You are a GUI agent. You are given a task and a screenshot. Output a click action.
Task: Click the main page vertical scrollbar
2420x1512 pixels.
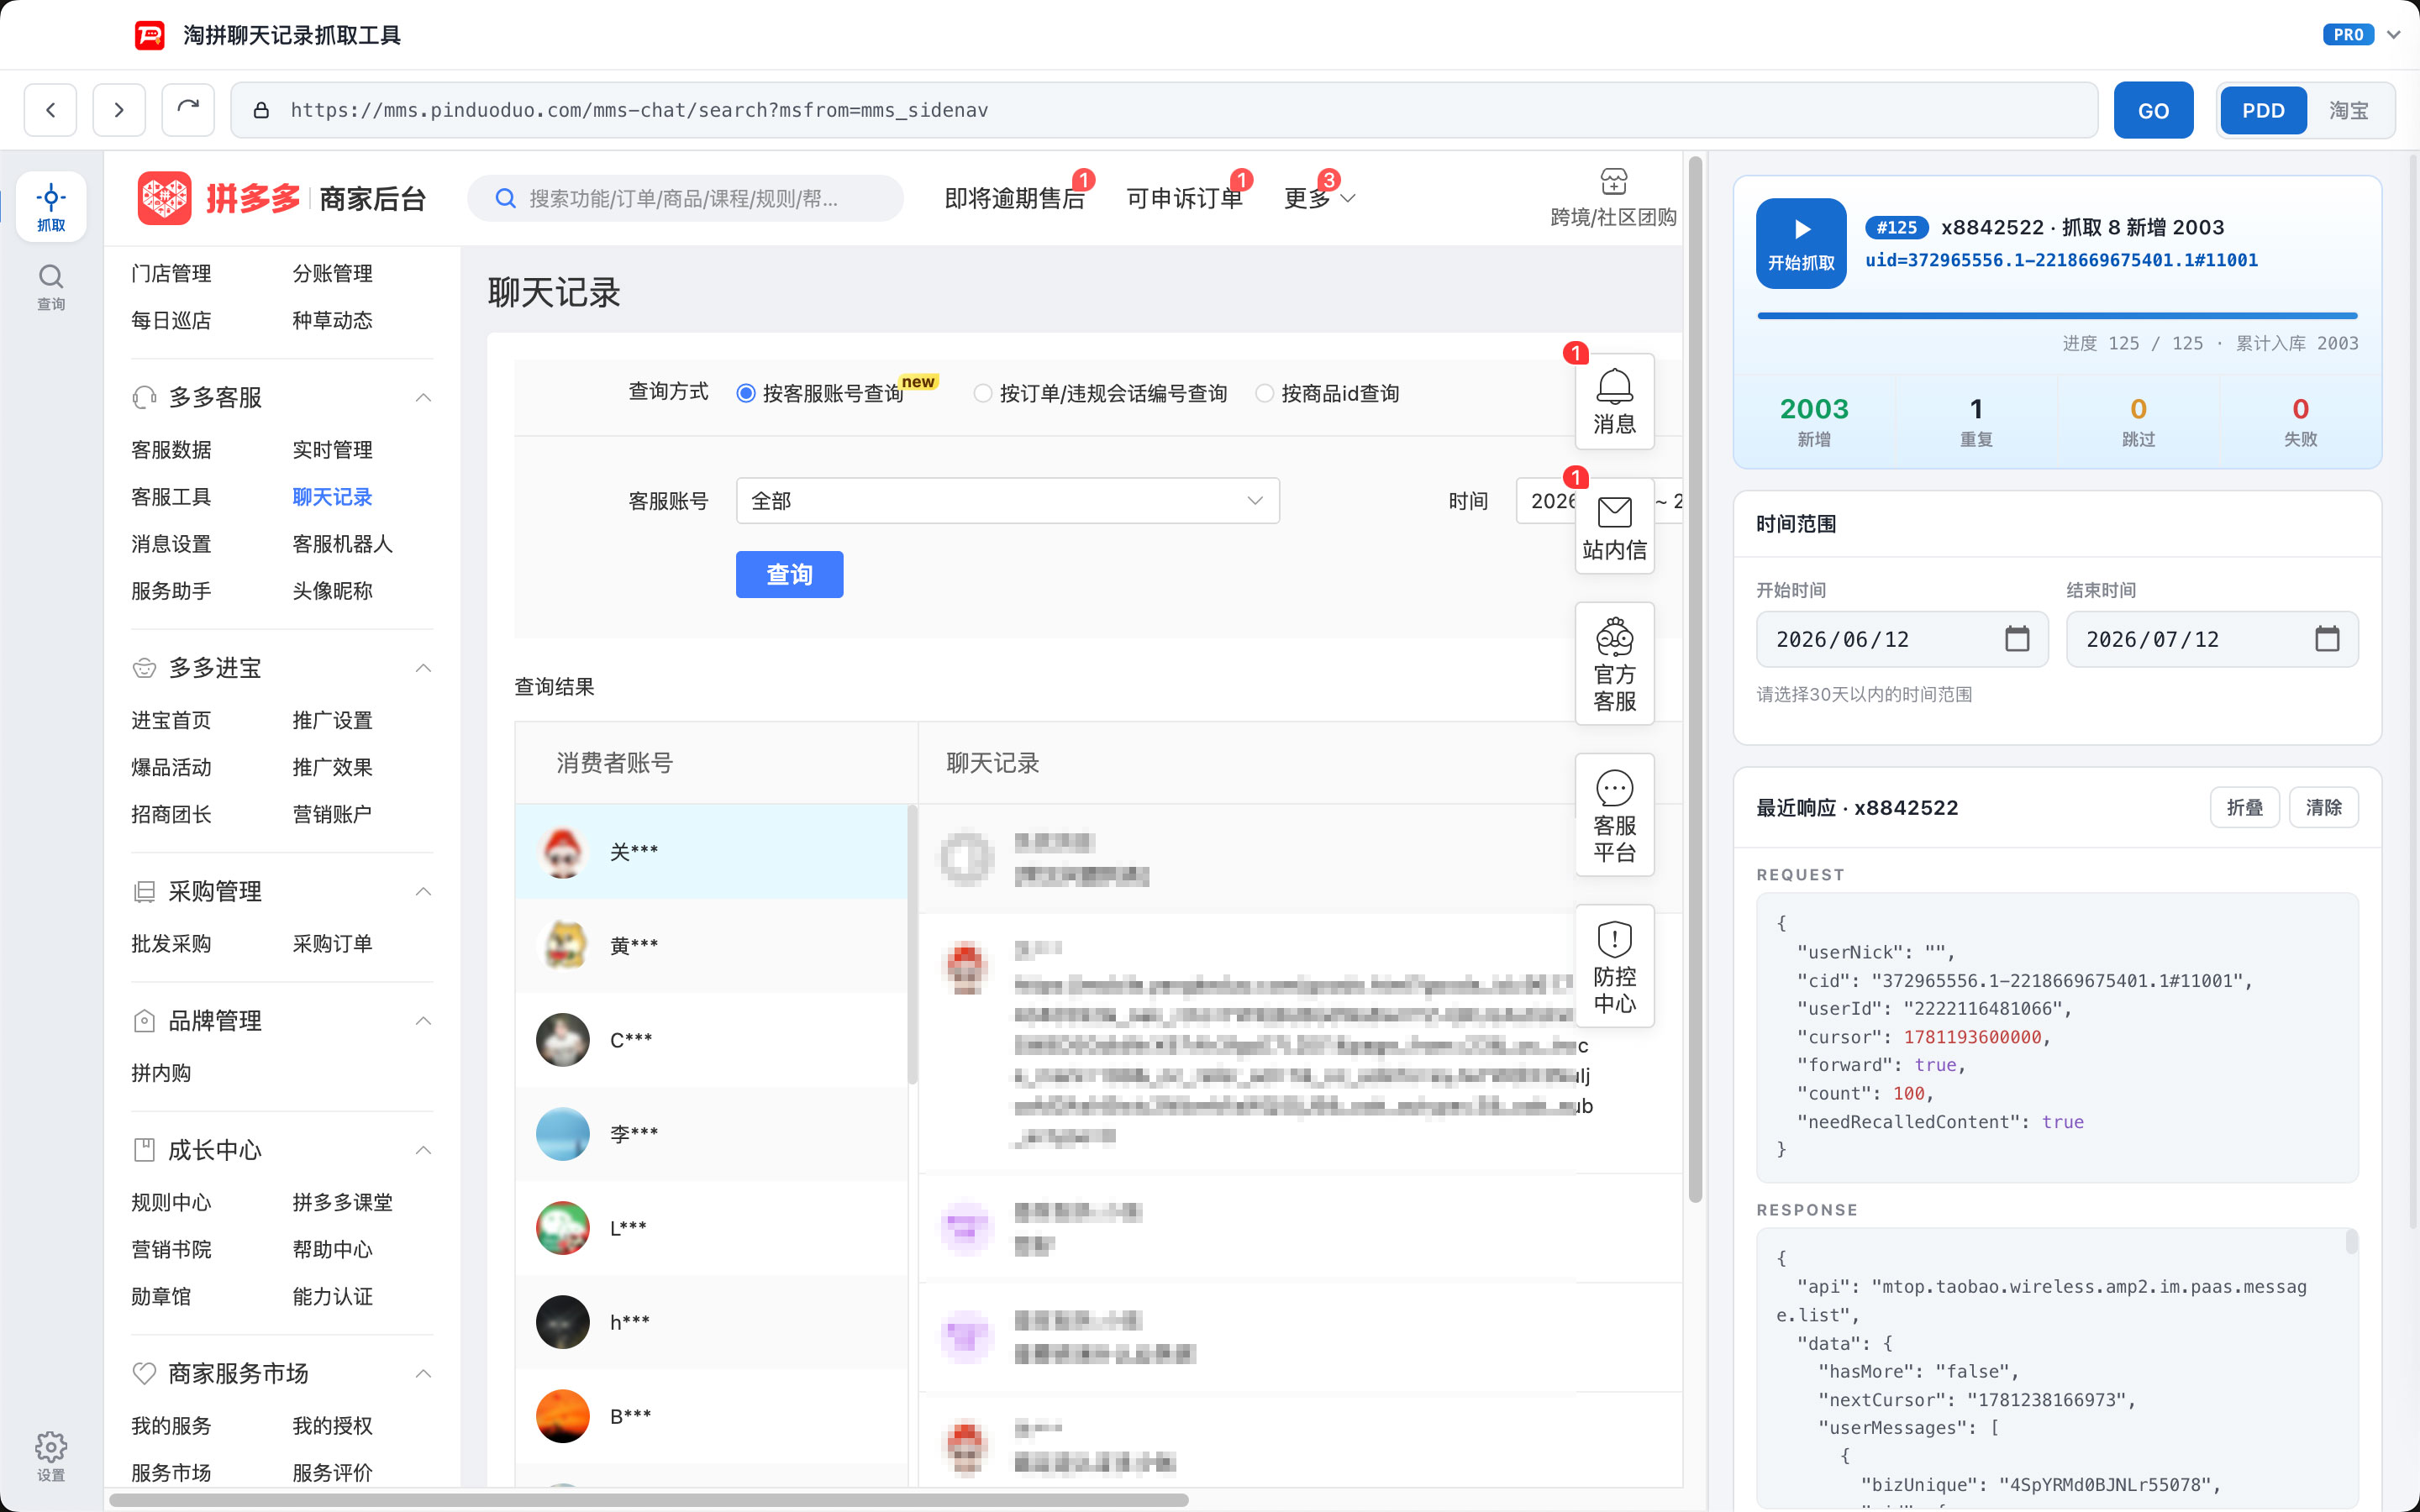1695,680
